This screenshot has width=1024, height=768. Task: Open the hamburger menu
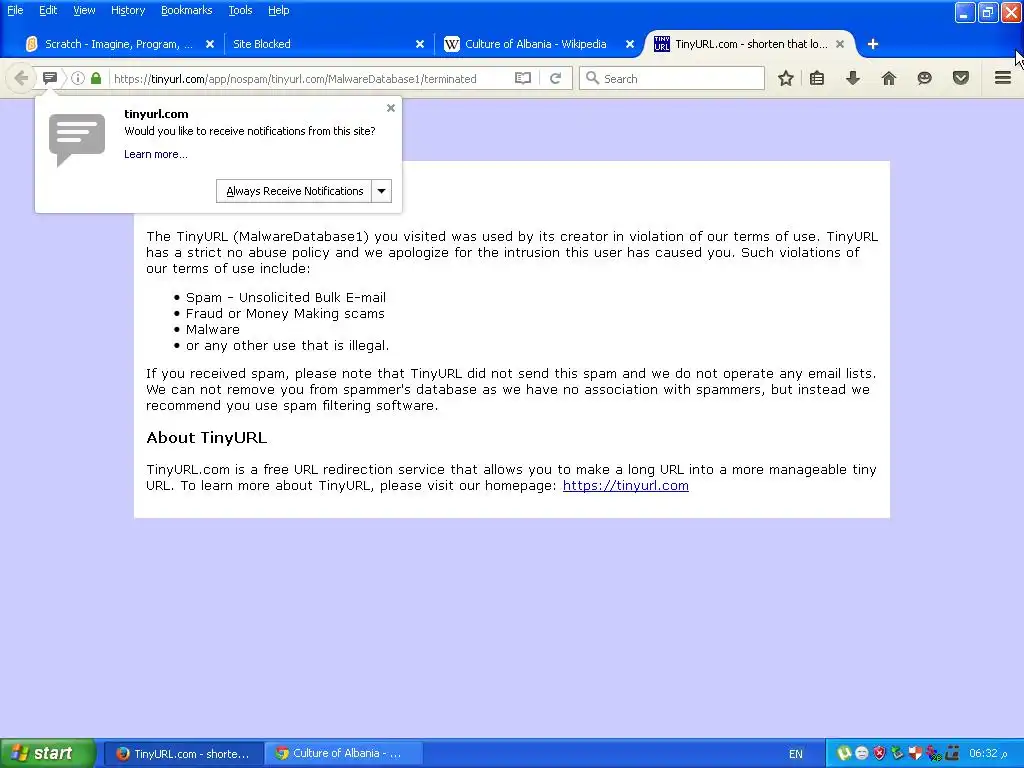coord(1003,78)
